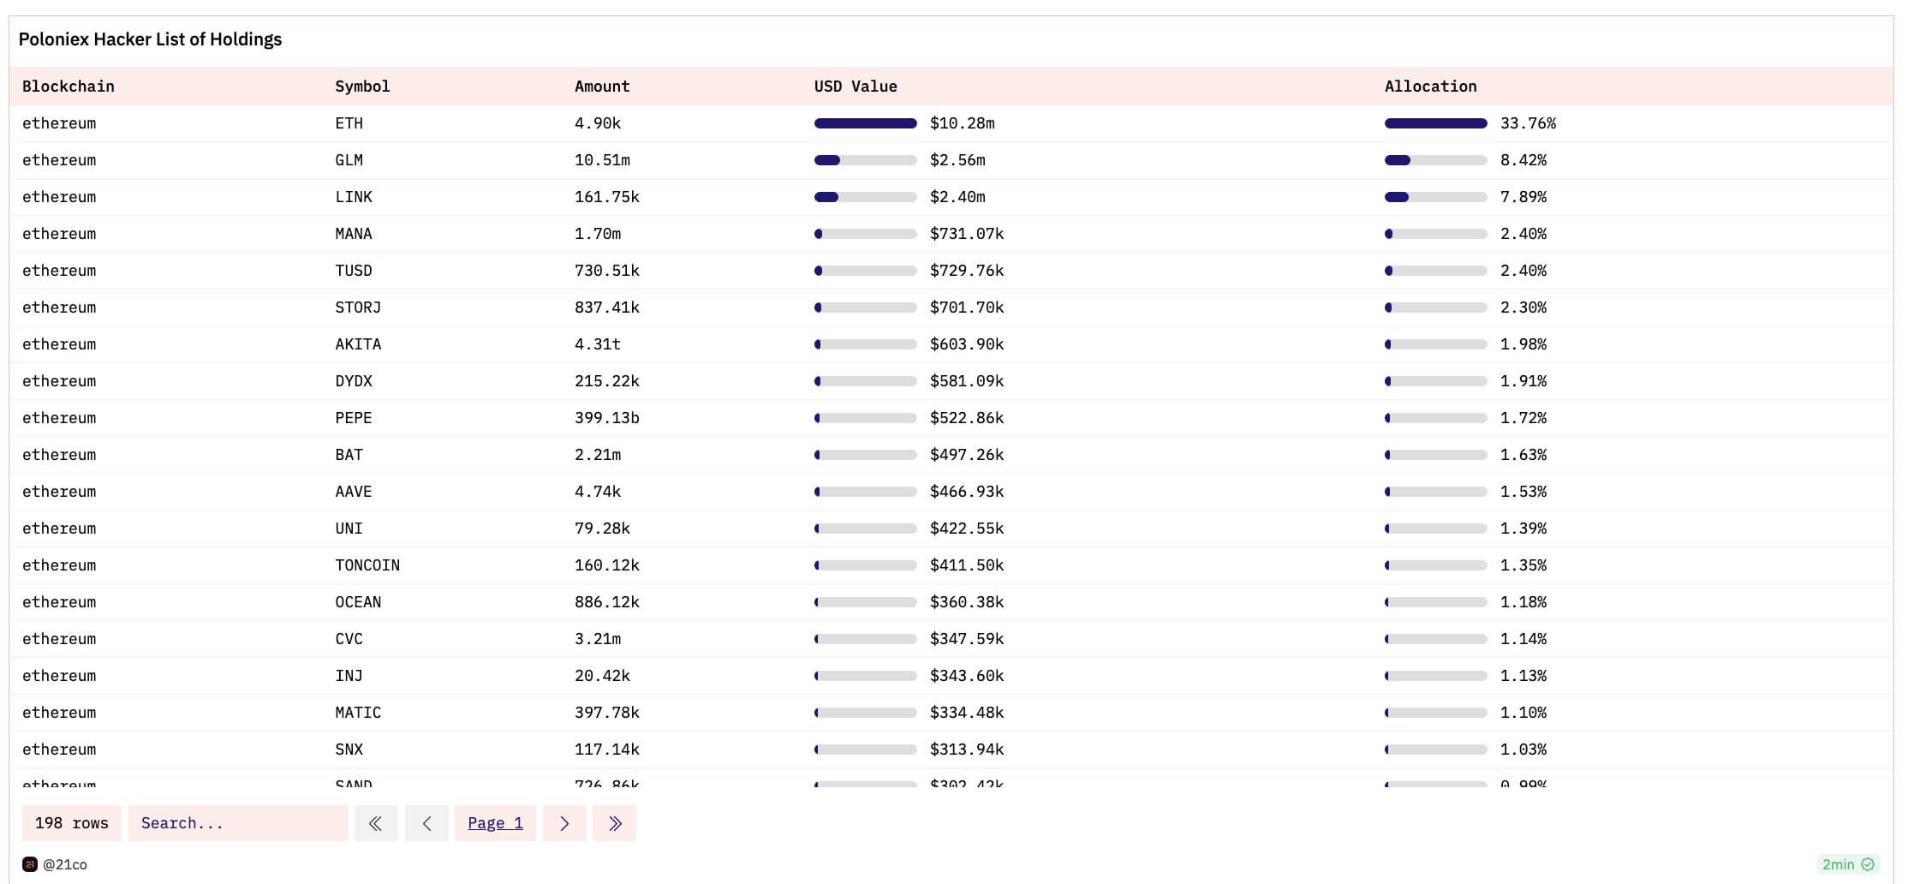Sort by the Blockchain column header
Viewport: 1920px width, 884px height.
68,86
